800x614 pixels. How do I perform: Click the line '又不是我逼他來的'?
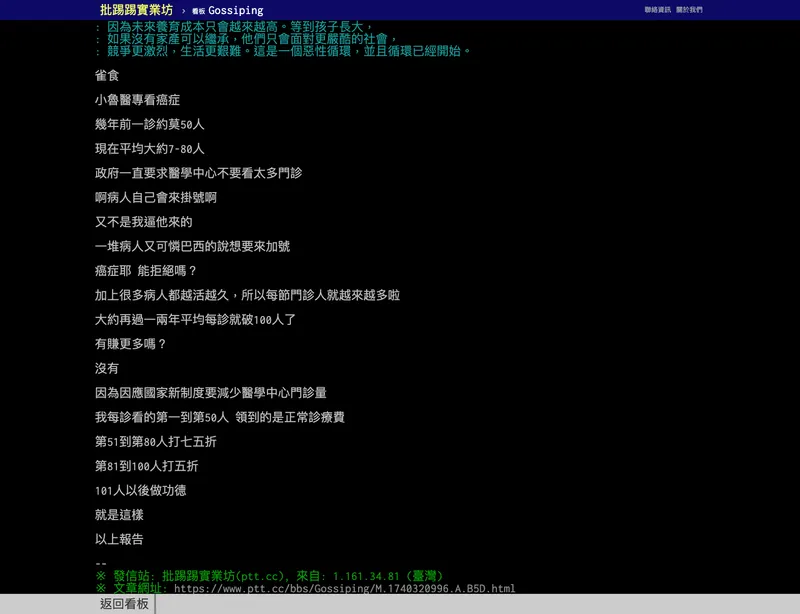(x=143, y=222)
